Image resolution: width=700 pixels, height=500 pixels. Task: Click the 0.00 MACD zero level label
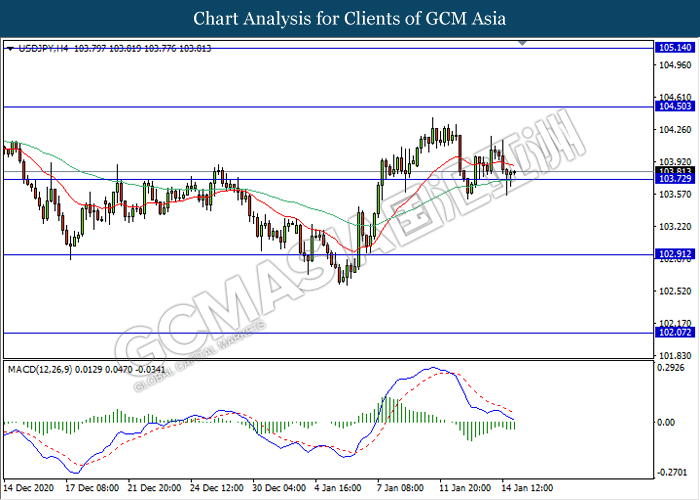[x=666, y=422]
